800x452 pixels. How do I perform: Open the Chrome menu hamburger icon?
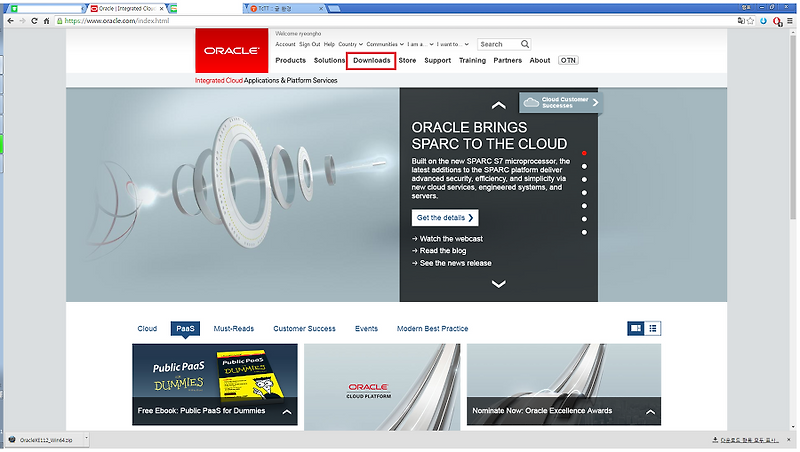point(790,21)
